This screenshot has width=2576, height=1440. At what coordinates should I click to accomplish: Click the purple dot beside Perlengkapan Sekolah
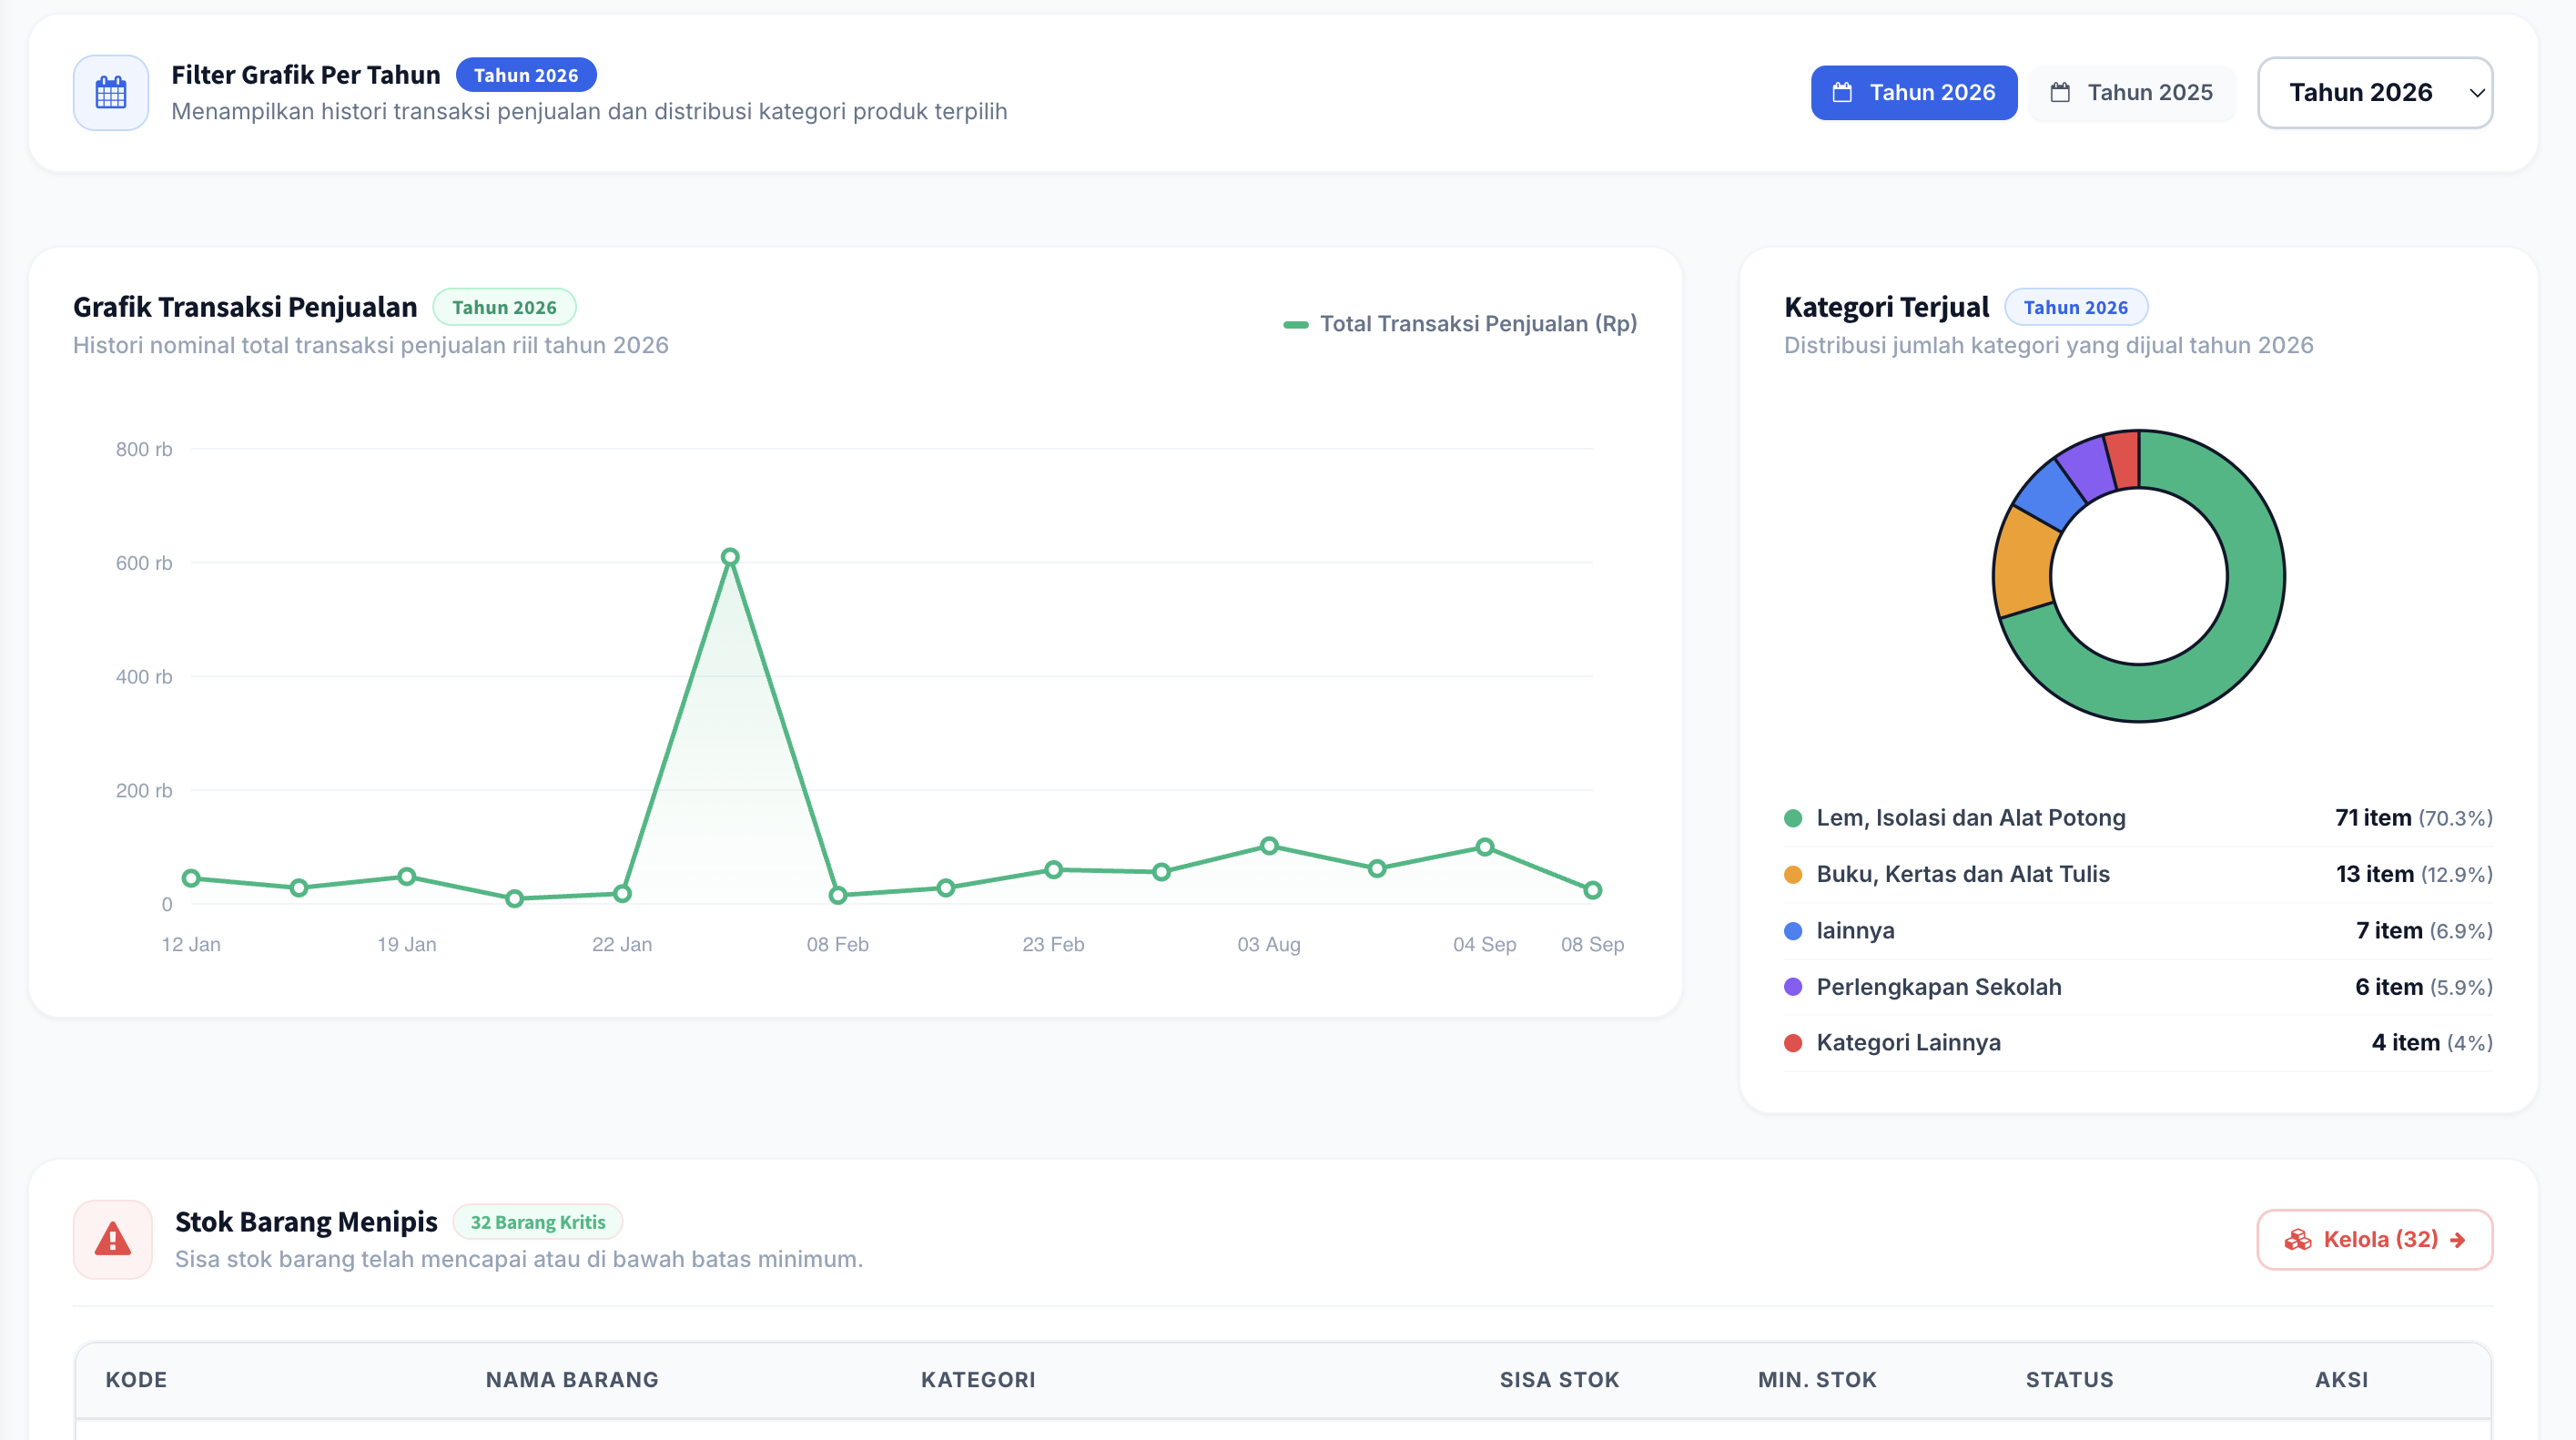(x=1793, y=987)
